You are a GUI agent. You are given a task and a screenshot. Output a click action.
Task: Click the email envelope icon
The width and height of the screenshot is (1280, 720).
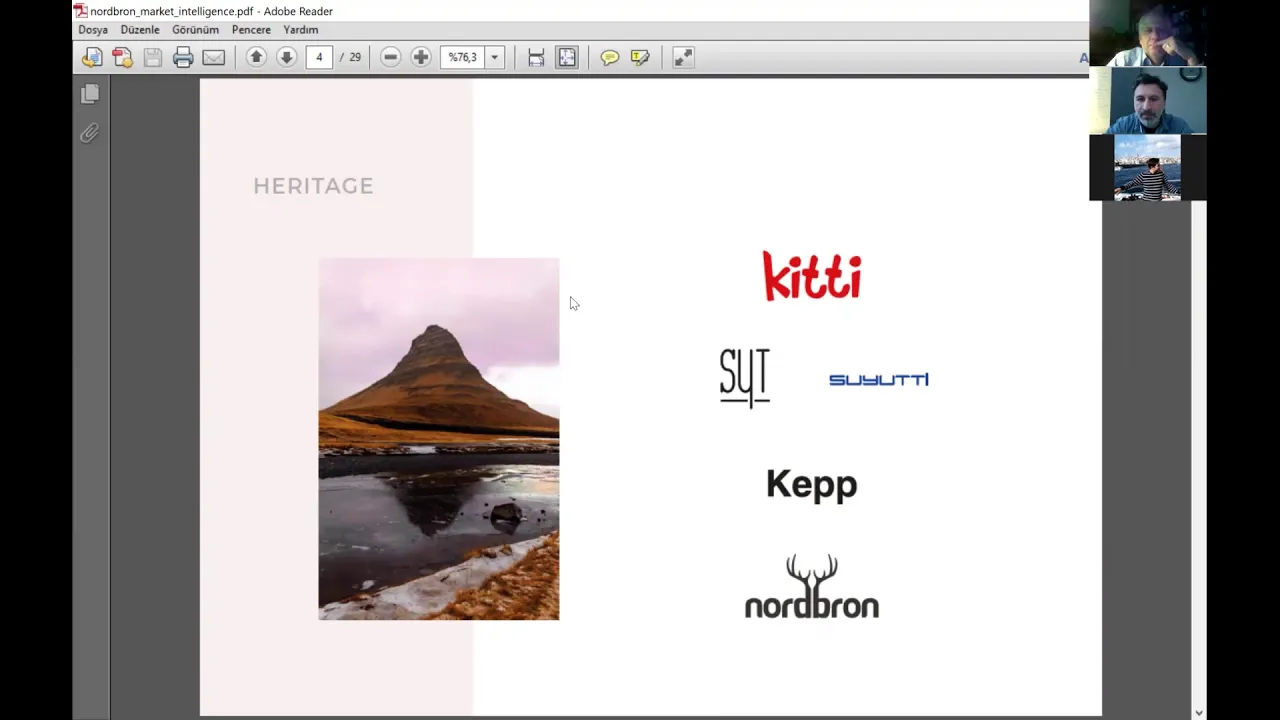tap(214, 58)
